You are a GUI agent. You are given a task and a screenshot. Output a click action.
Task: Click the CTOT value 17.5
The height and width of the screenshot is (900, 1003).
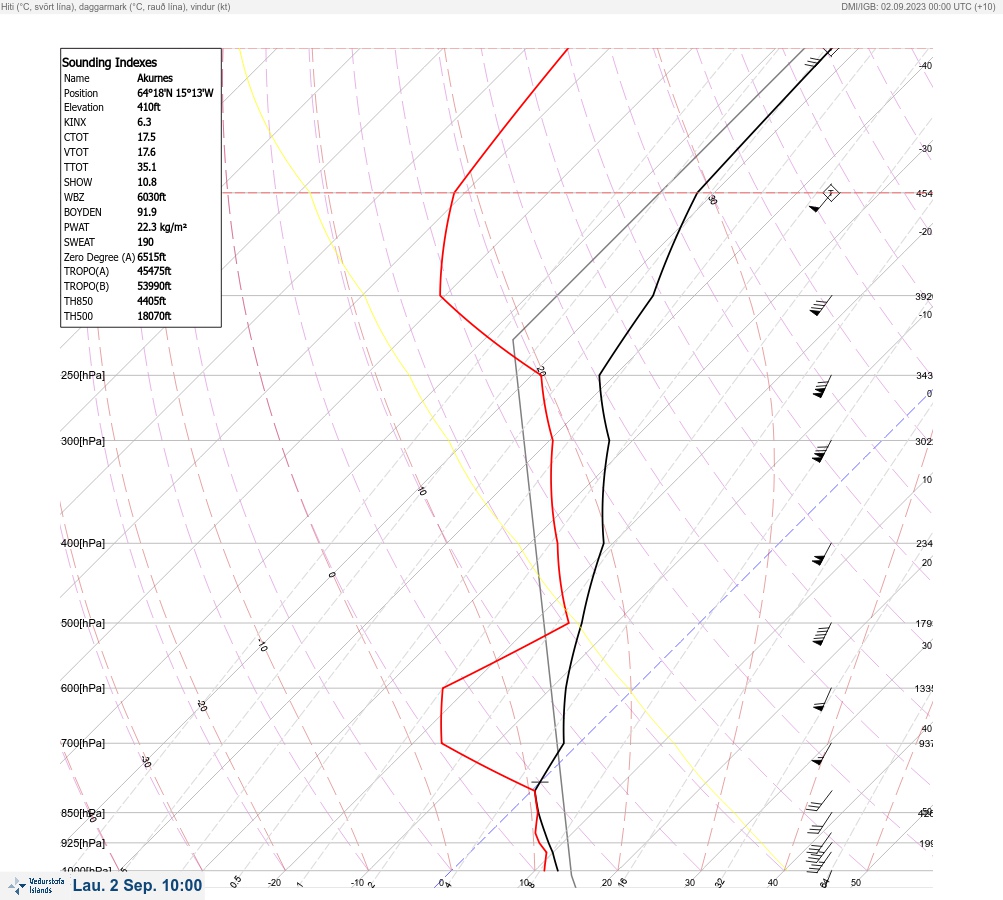point(146,137)
